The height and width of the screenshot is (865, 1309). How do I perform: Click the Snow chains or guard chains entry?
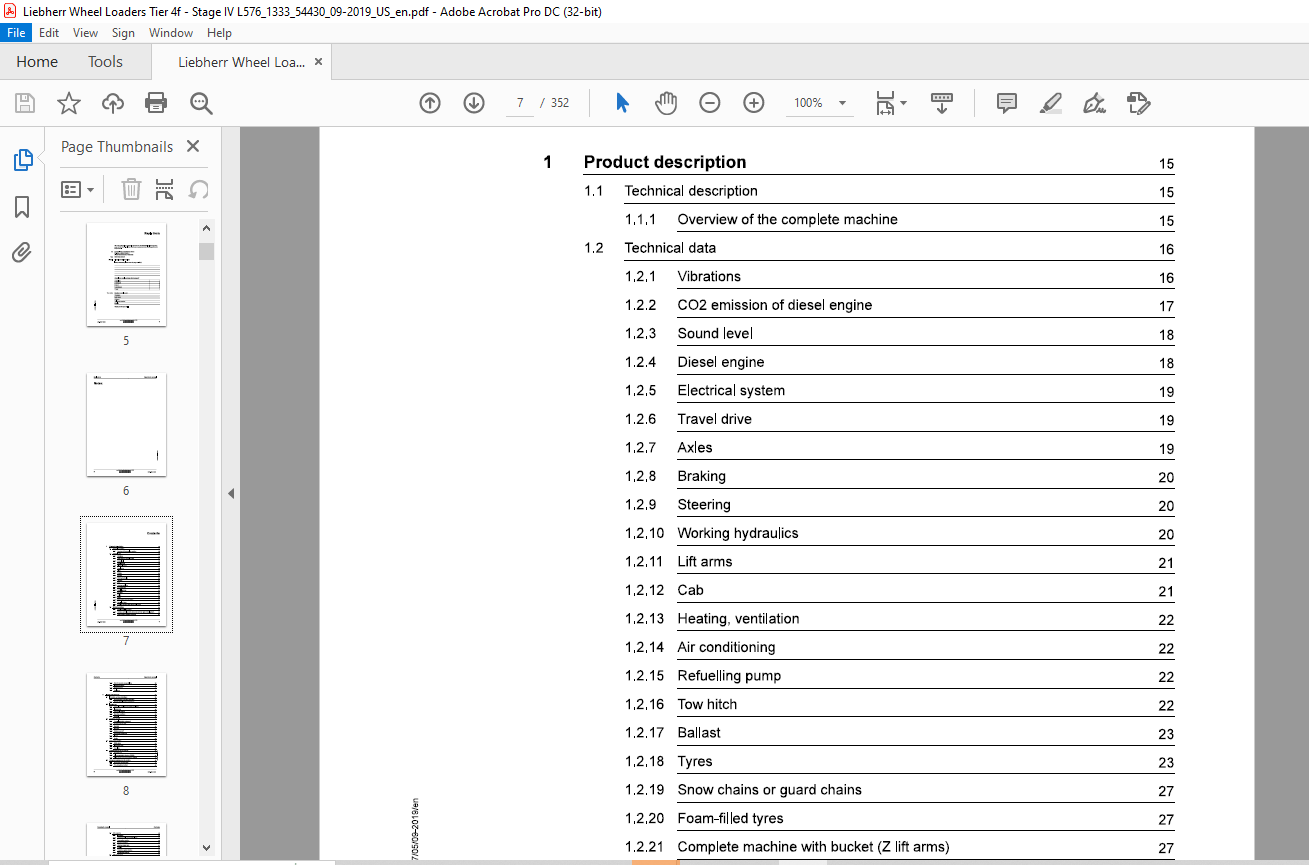pos(770,790)
